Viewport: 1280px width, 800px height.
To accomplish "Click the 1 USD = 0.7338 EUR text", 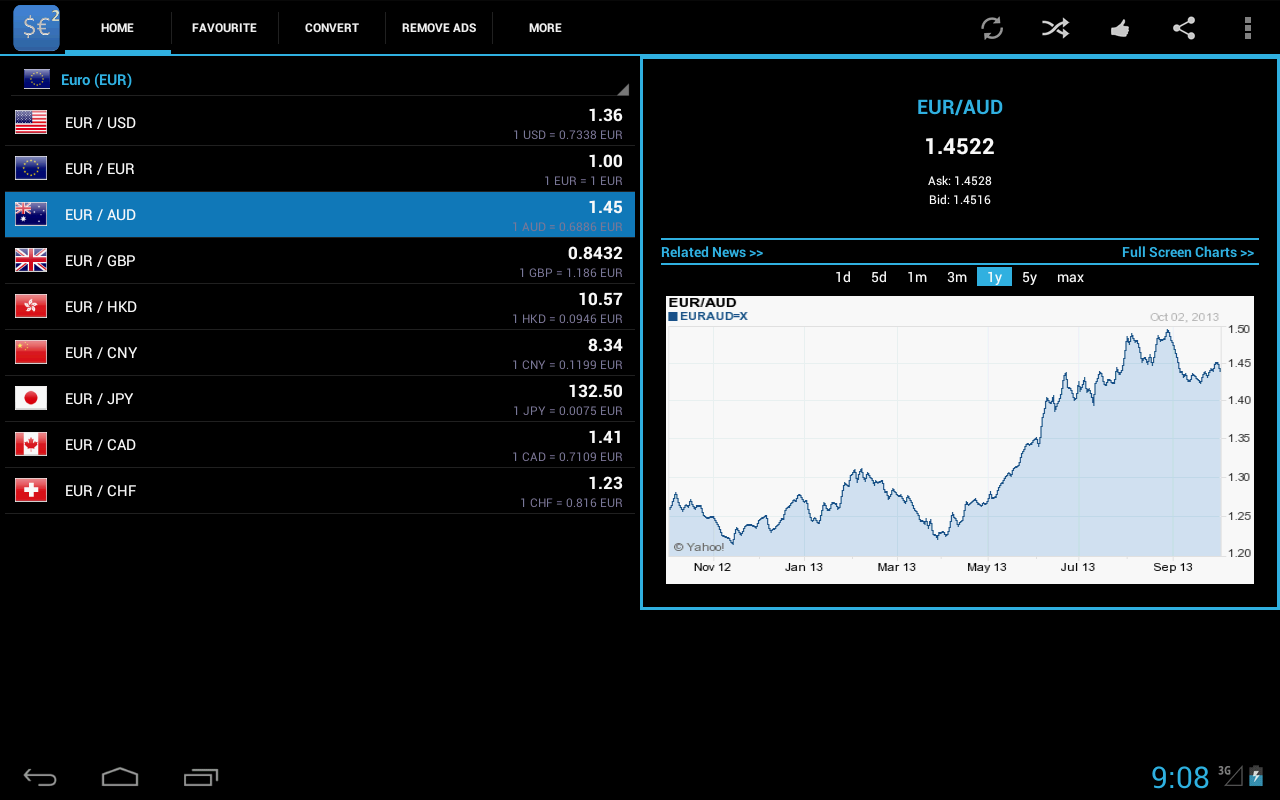I will [x=568, y=135].
